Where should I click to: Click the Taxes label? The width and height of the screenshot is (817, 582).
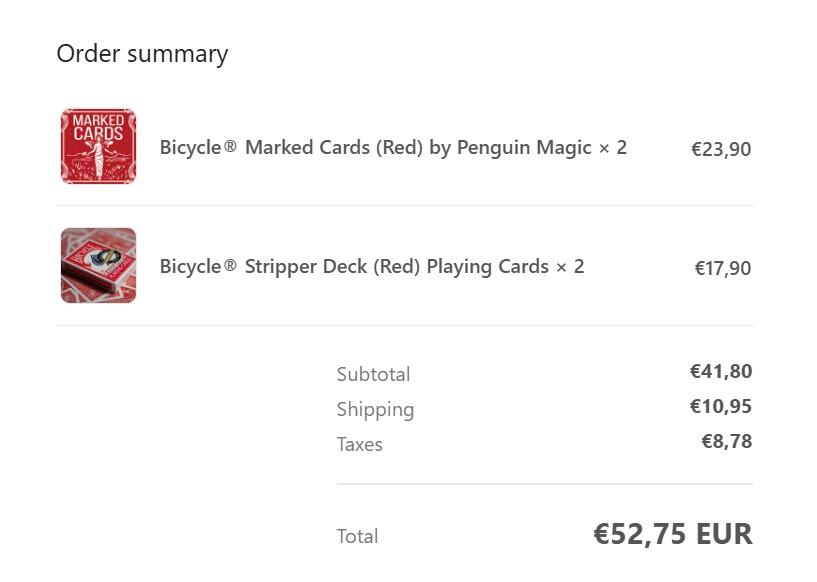(360, 444)
